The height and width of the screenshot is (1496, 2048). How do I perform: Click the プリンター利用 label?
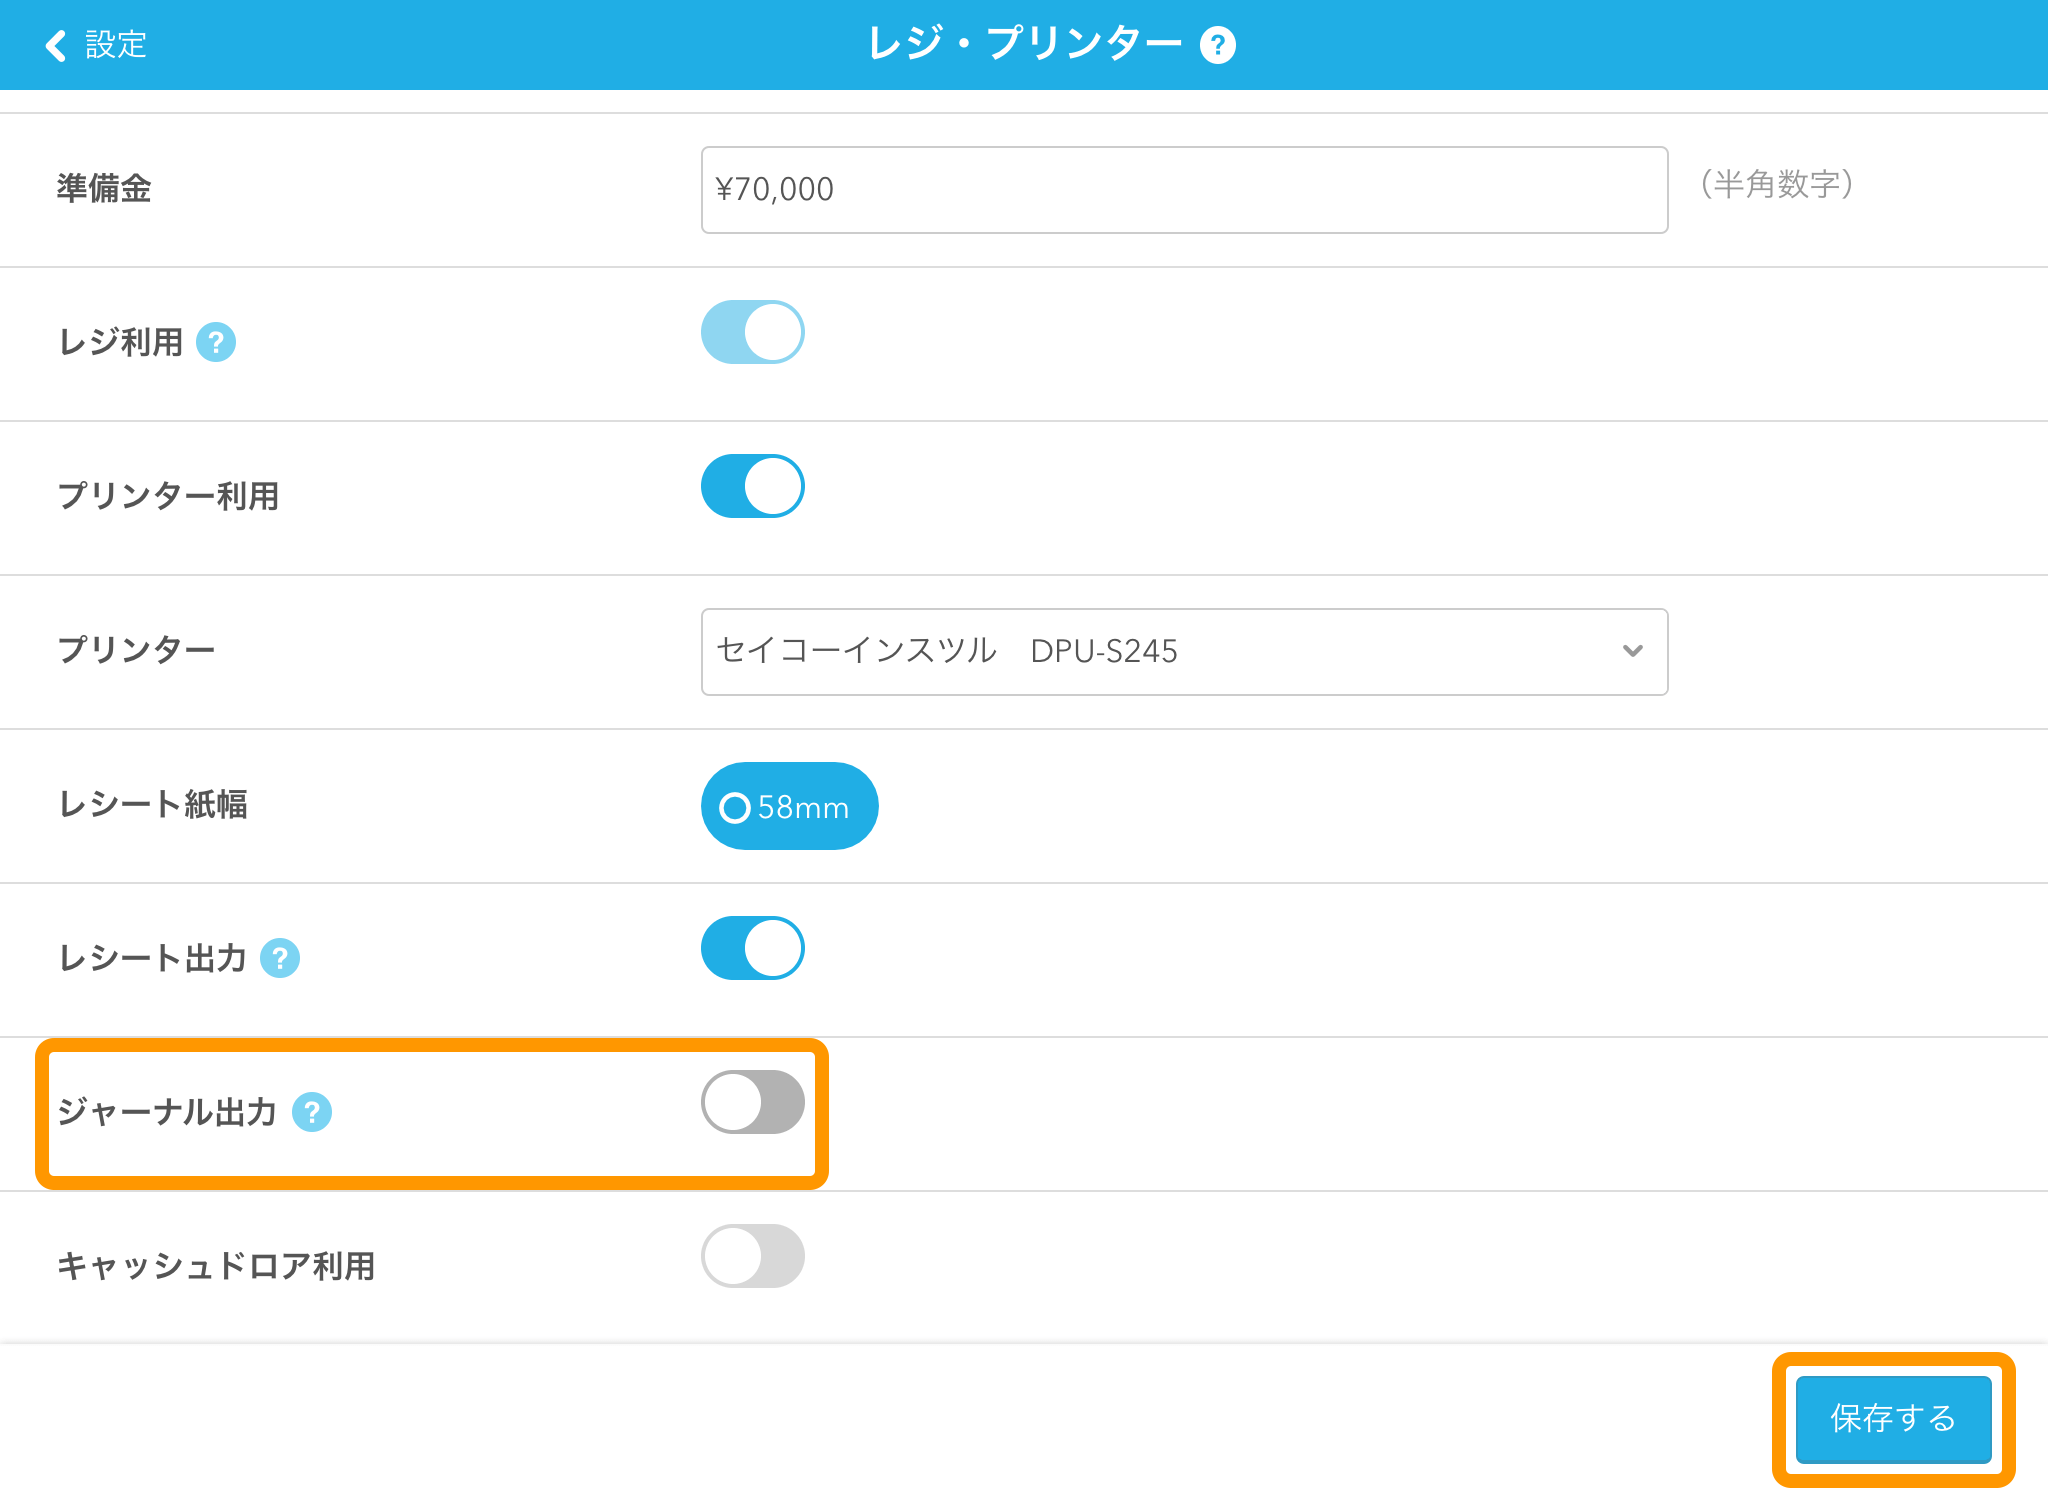tap(168, 496)
